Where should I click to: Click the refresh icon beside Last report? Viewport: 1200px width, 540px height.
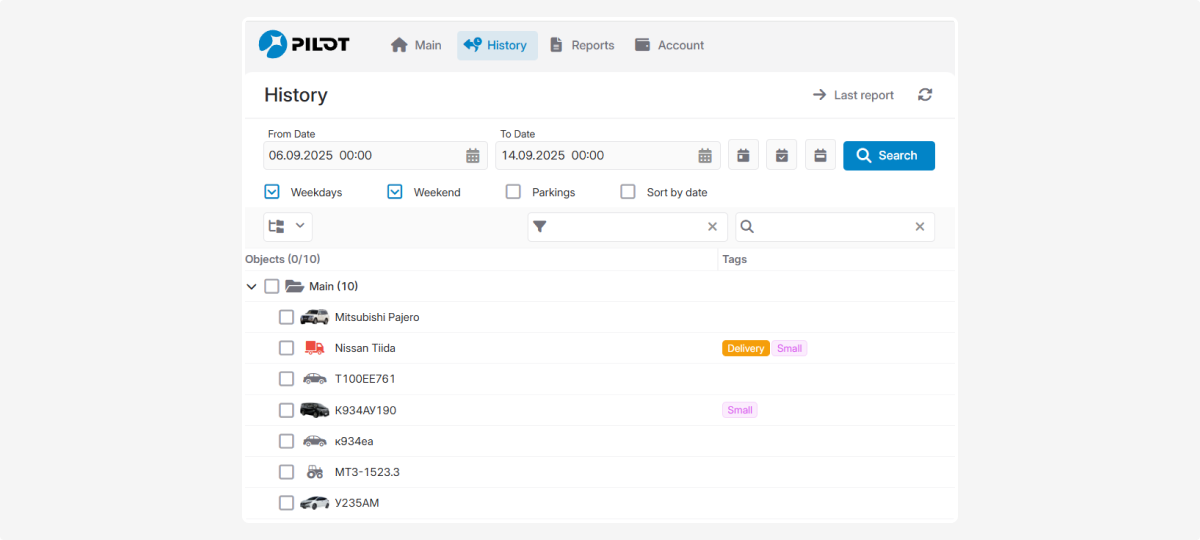click(x=925, y=95)
